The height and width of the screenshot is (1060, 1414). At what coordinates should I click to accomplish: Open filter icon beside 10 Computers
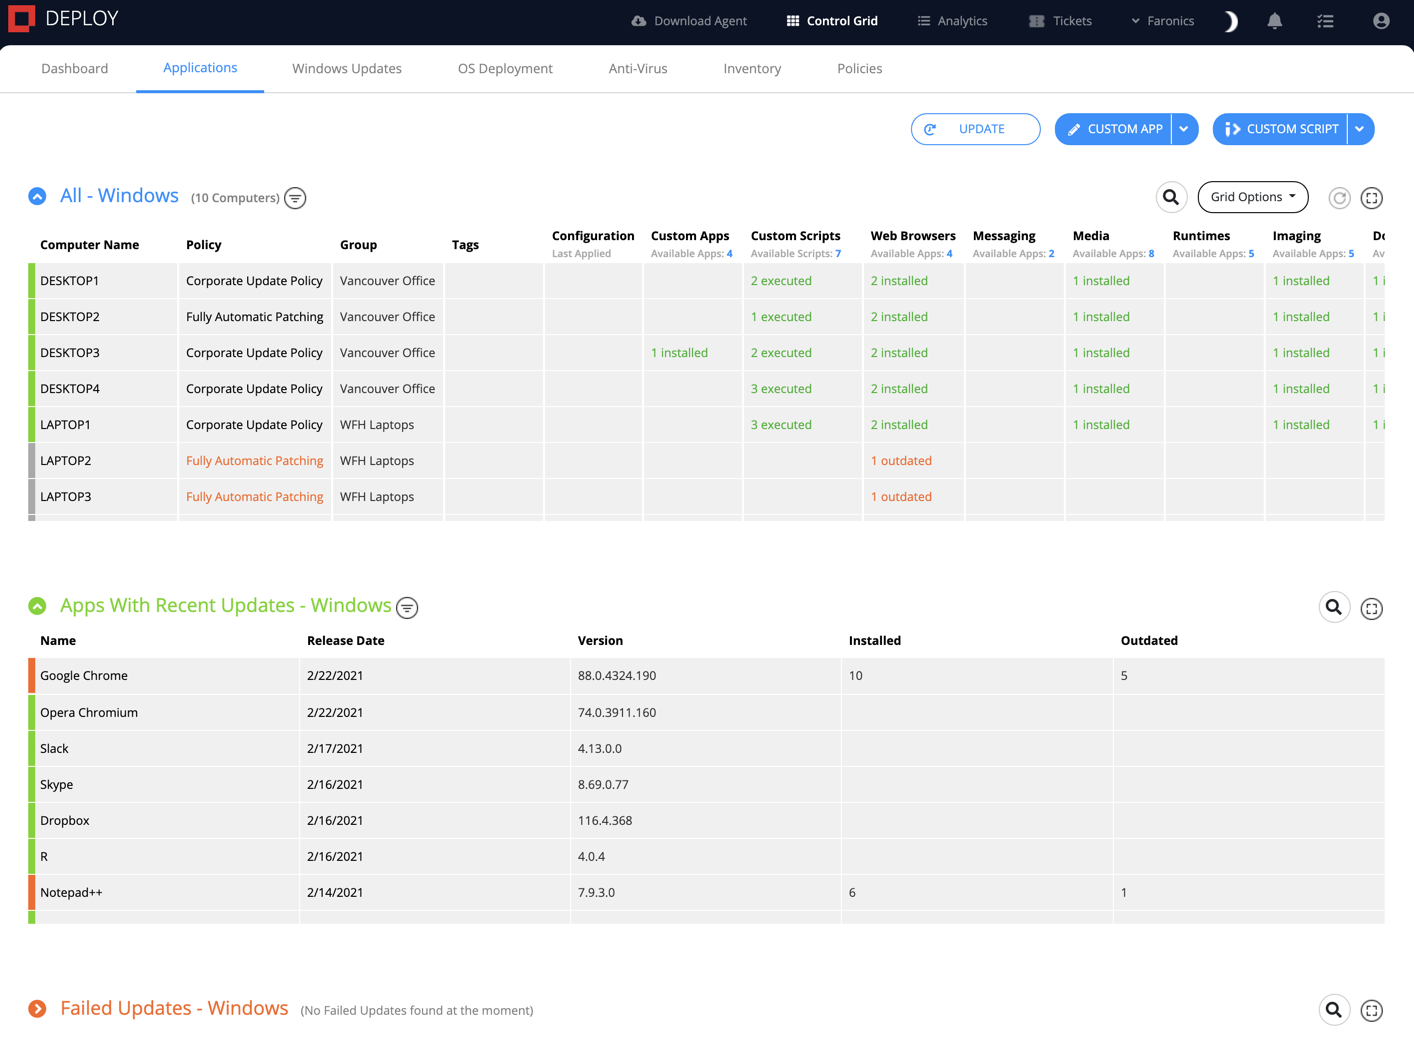[295, 198]
